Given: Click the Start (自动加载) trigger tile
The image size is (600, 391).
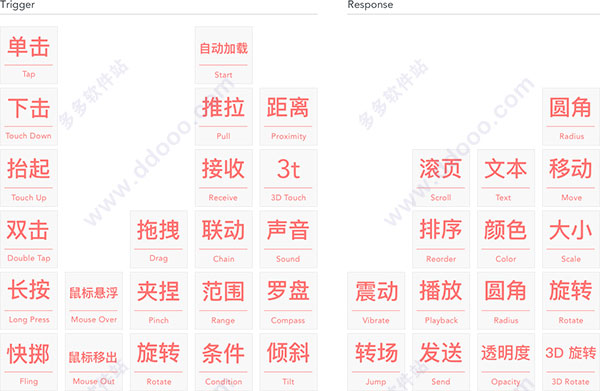Looking at the screenshot, I should (x=223, y=55).
